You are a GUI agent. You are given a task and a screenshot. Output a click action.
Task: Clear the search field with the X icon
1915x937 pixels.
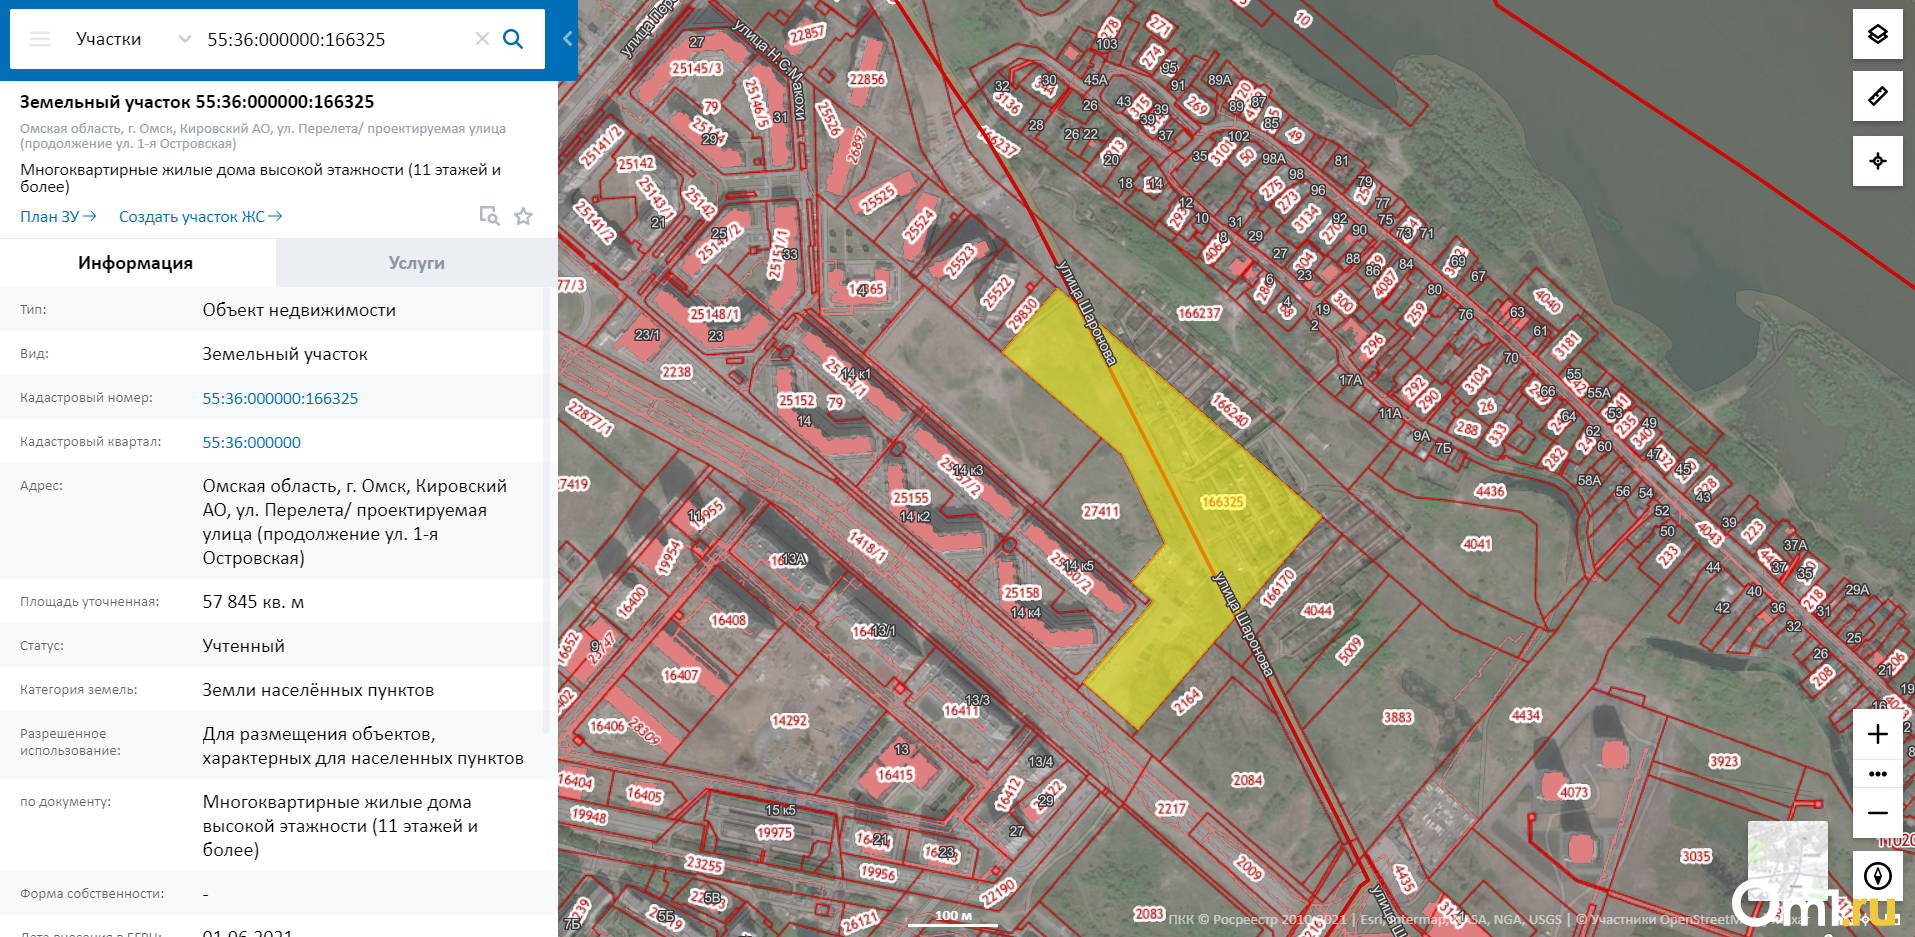482,39
